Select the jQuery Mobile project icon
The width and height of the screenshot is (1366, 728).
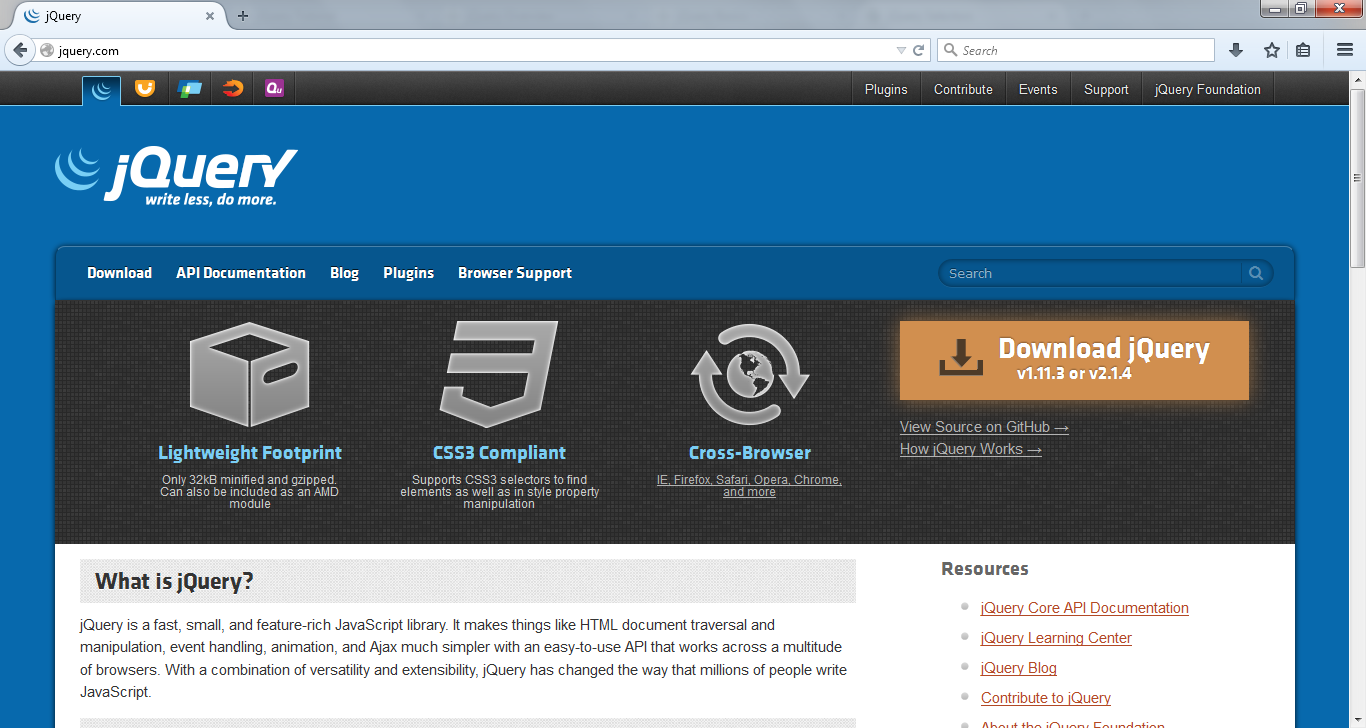pyautogui.click(x=189, y=89)
